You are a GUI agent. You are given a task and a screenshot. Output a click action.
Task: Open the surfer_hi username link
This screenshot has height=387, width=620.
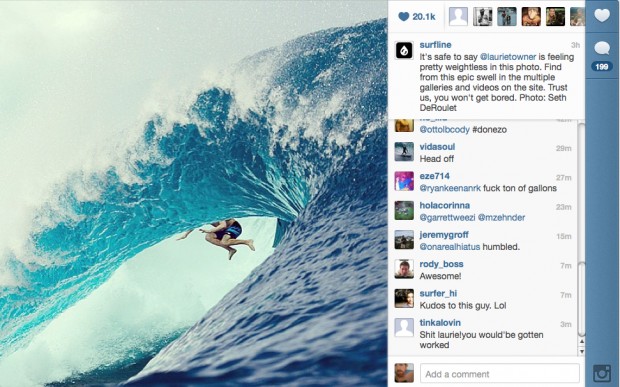[438, 293]
